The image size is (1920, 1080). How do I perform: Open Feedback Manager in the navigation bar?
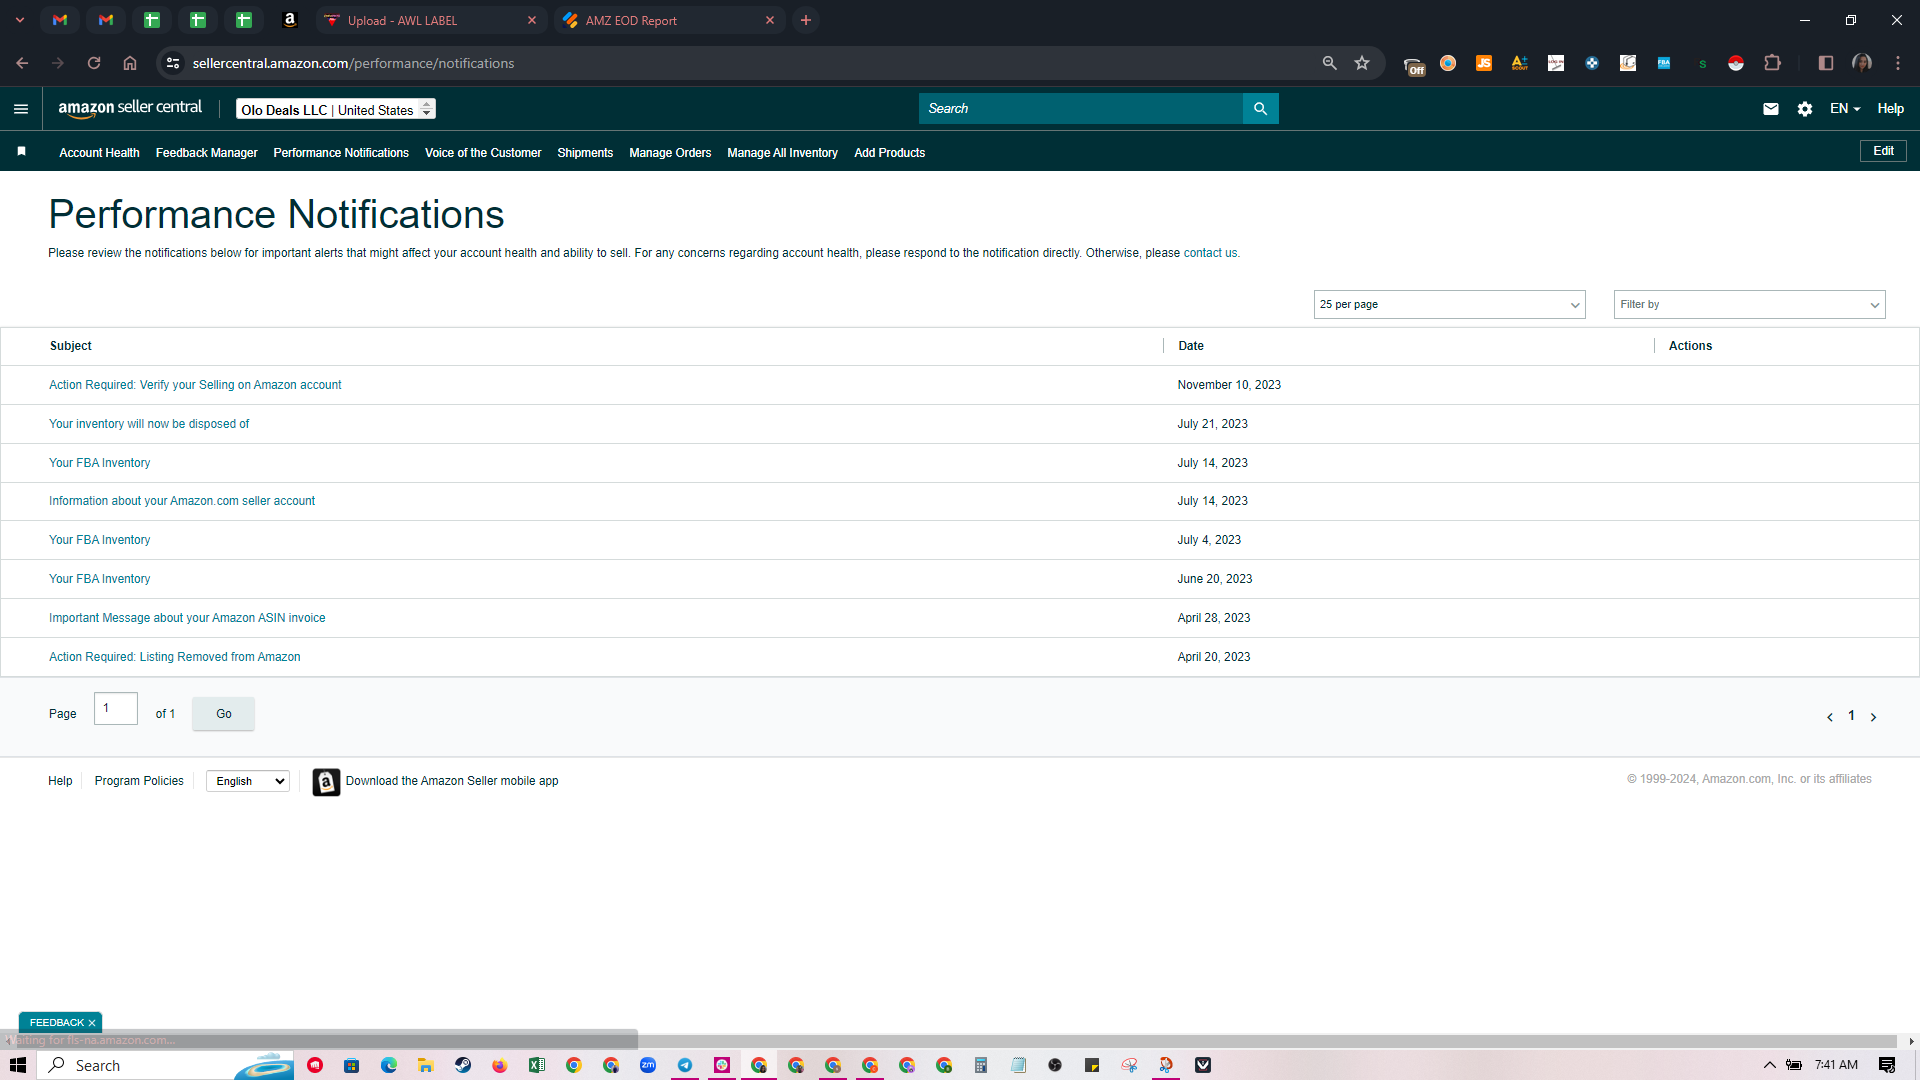[x=206, y=153]
